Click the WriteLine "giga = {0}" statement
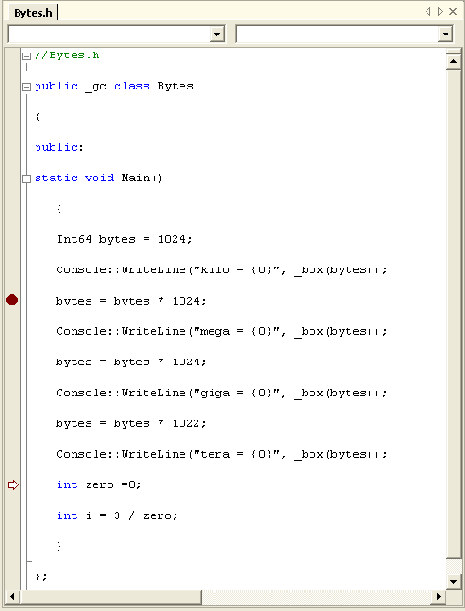The width and height of the screenshot is (465, 611). 222,393
